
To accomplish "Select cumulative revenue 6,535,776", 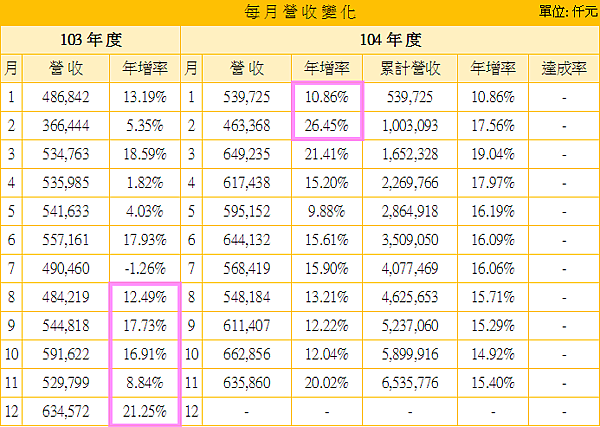I will coord(410,383).
